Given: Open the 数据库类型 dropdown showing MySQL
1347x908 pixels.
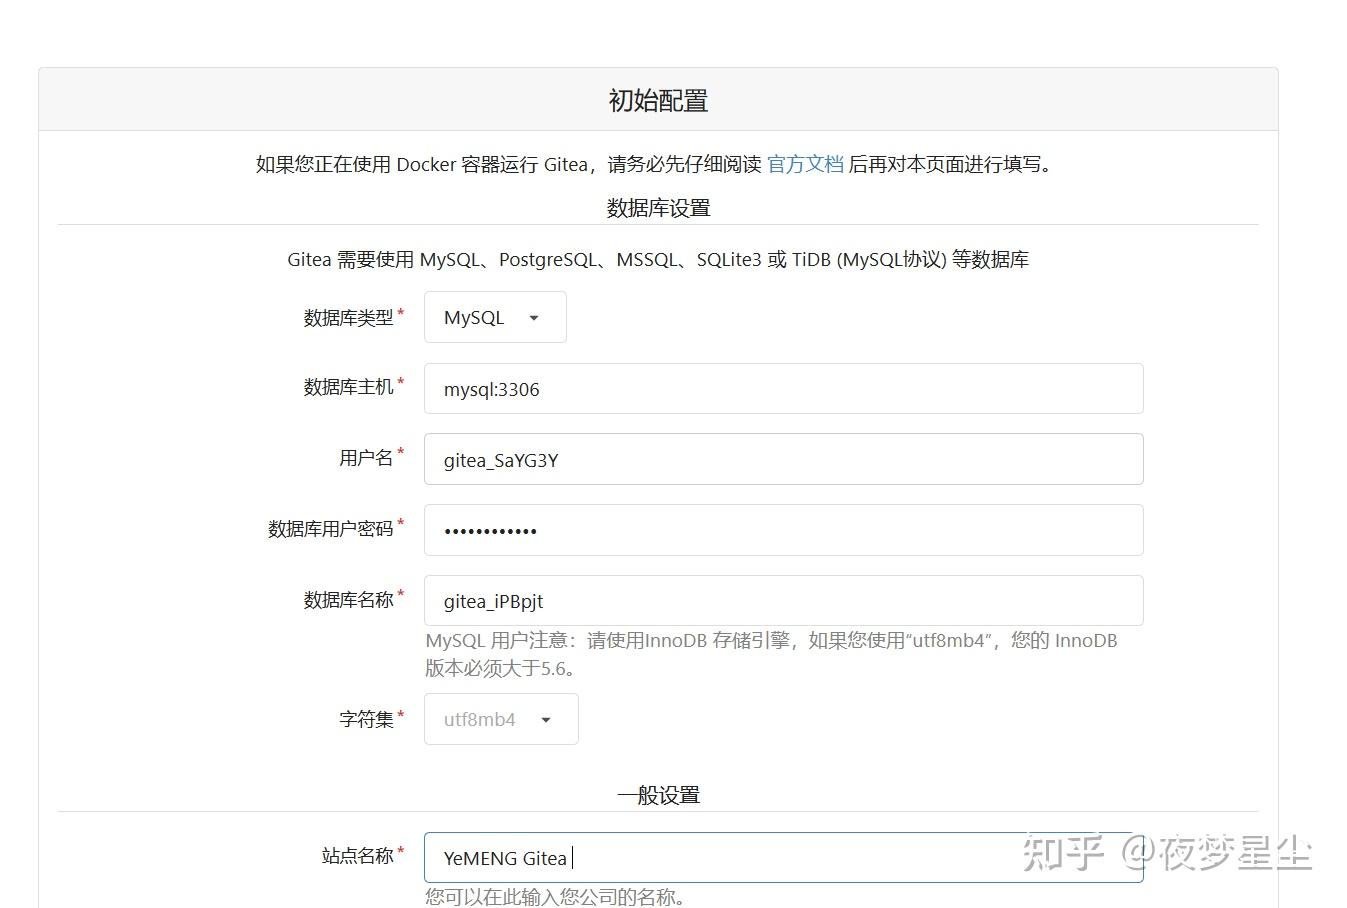Looking at the screenshot, I should tap(494, 316).
